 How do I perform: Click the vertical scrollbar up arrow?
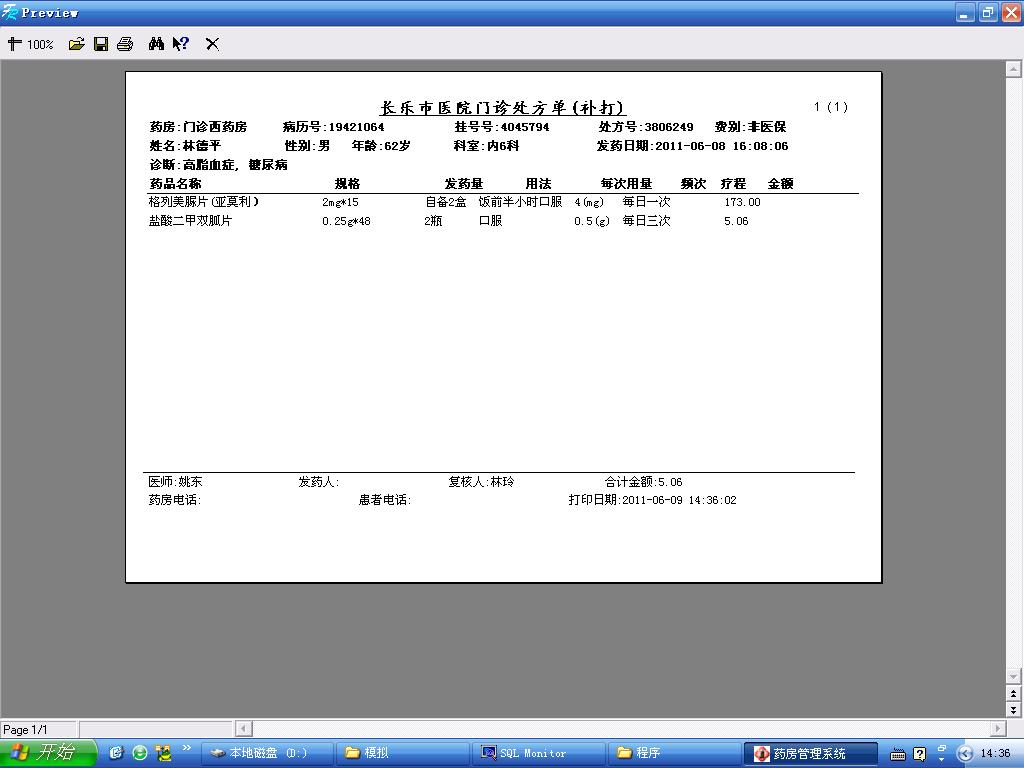coord(1013,68)
